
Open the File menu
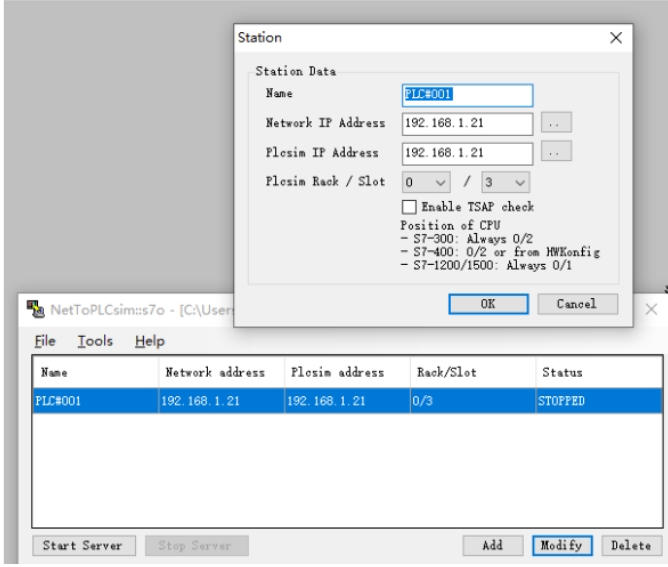[45, 341]
